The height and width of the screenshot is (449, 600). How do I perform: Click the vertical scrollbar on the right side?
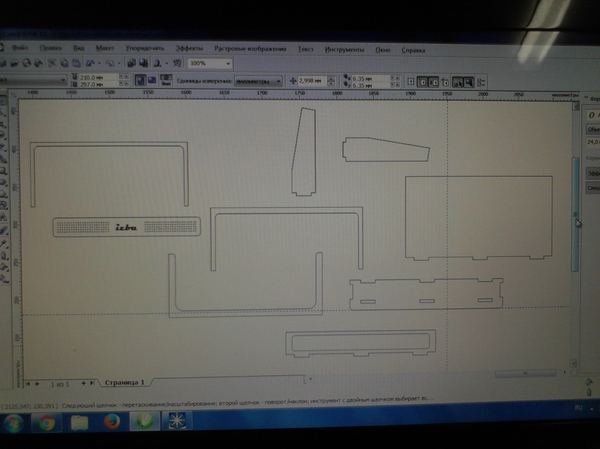(574, 220)
